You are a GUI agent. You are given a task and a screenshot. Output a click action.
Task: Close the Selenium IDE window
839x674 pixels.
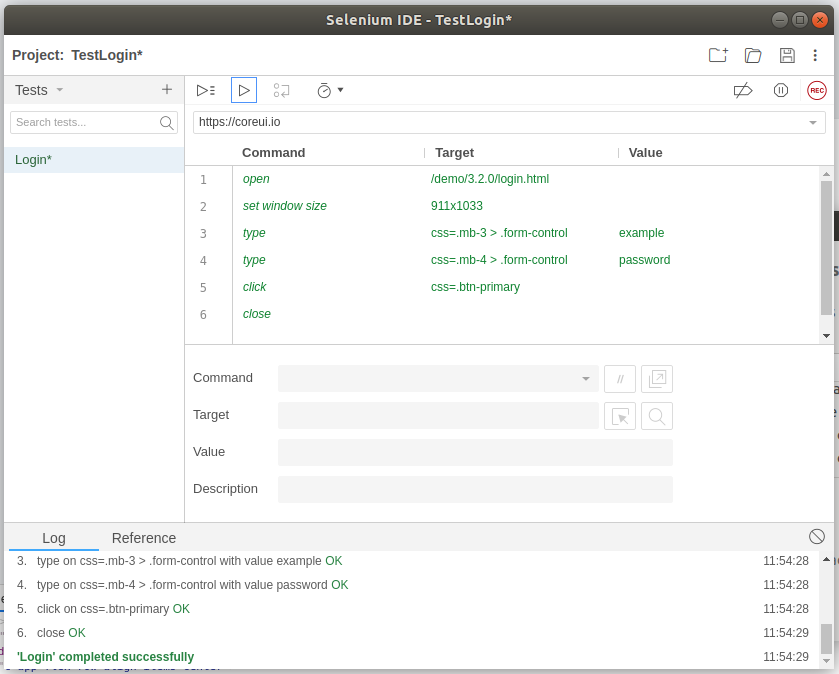pos(819,20)
